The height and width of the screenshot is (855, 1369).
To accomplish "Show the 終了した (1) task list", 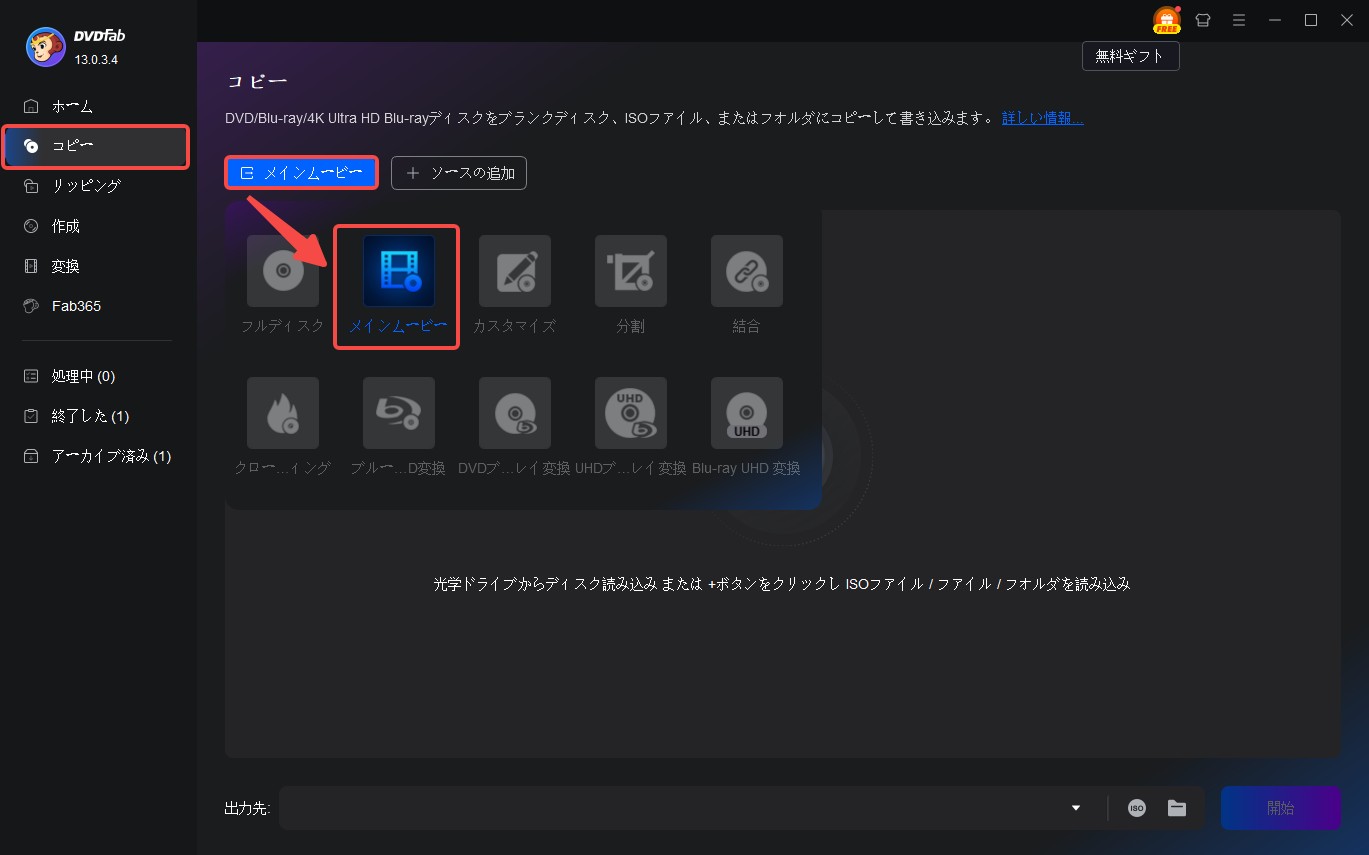I will 98,416.
